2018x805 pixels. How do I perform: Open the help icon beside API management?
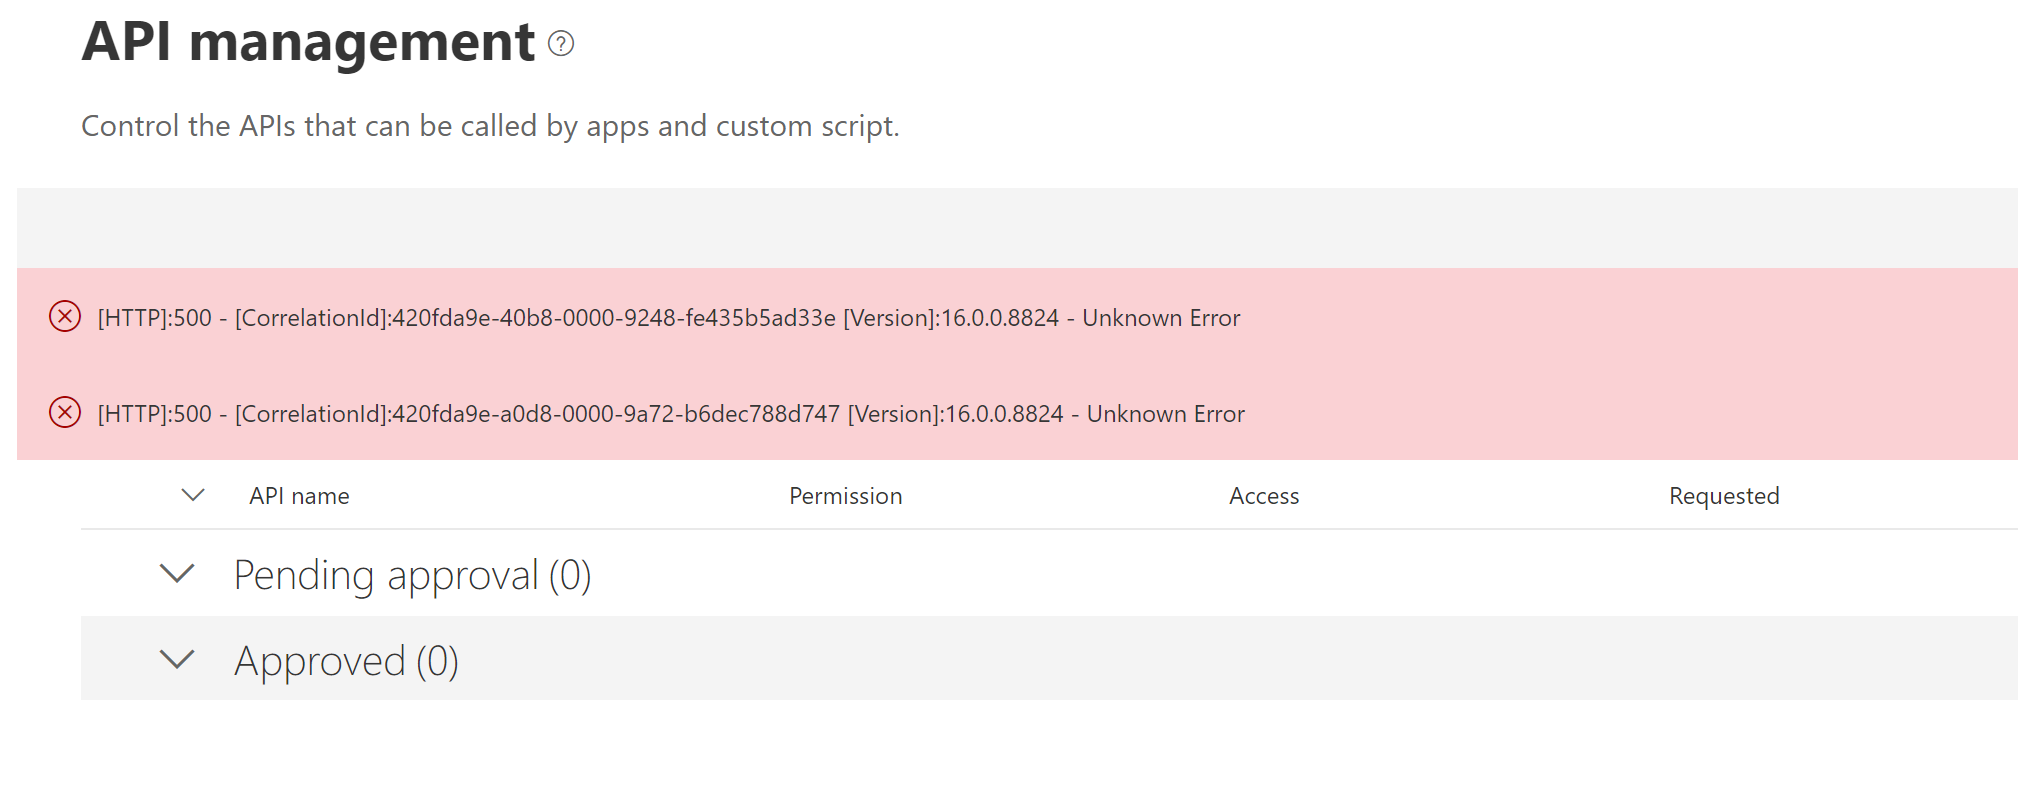point(561,44)
